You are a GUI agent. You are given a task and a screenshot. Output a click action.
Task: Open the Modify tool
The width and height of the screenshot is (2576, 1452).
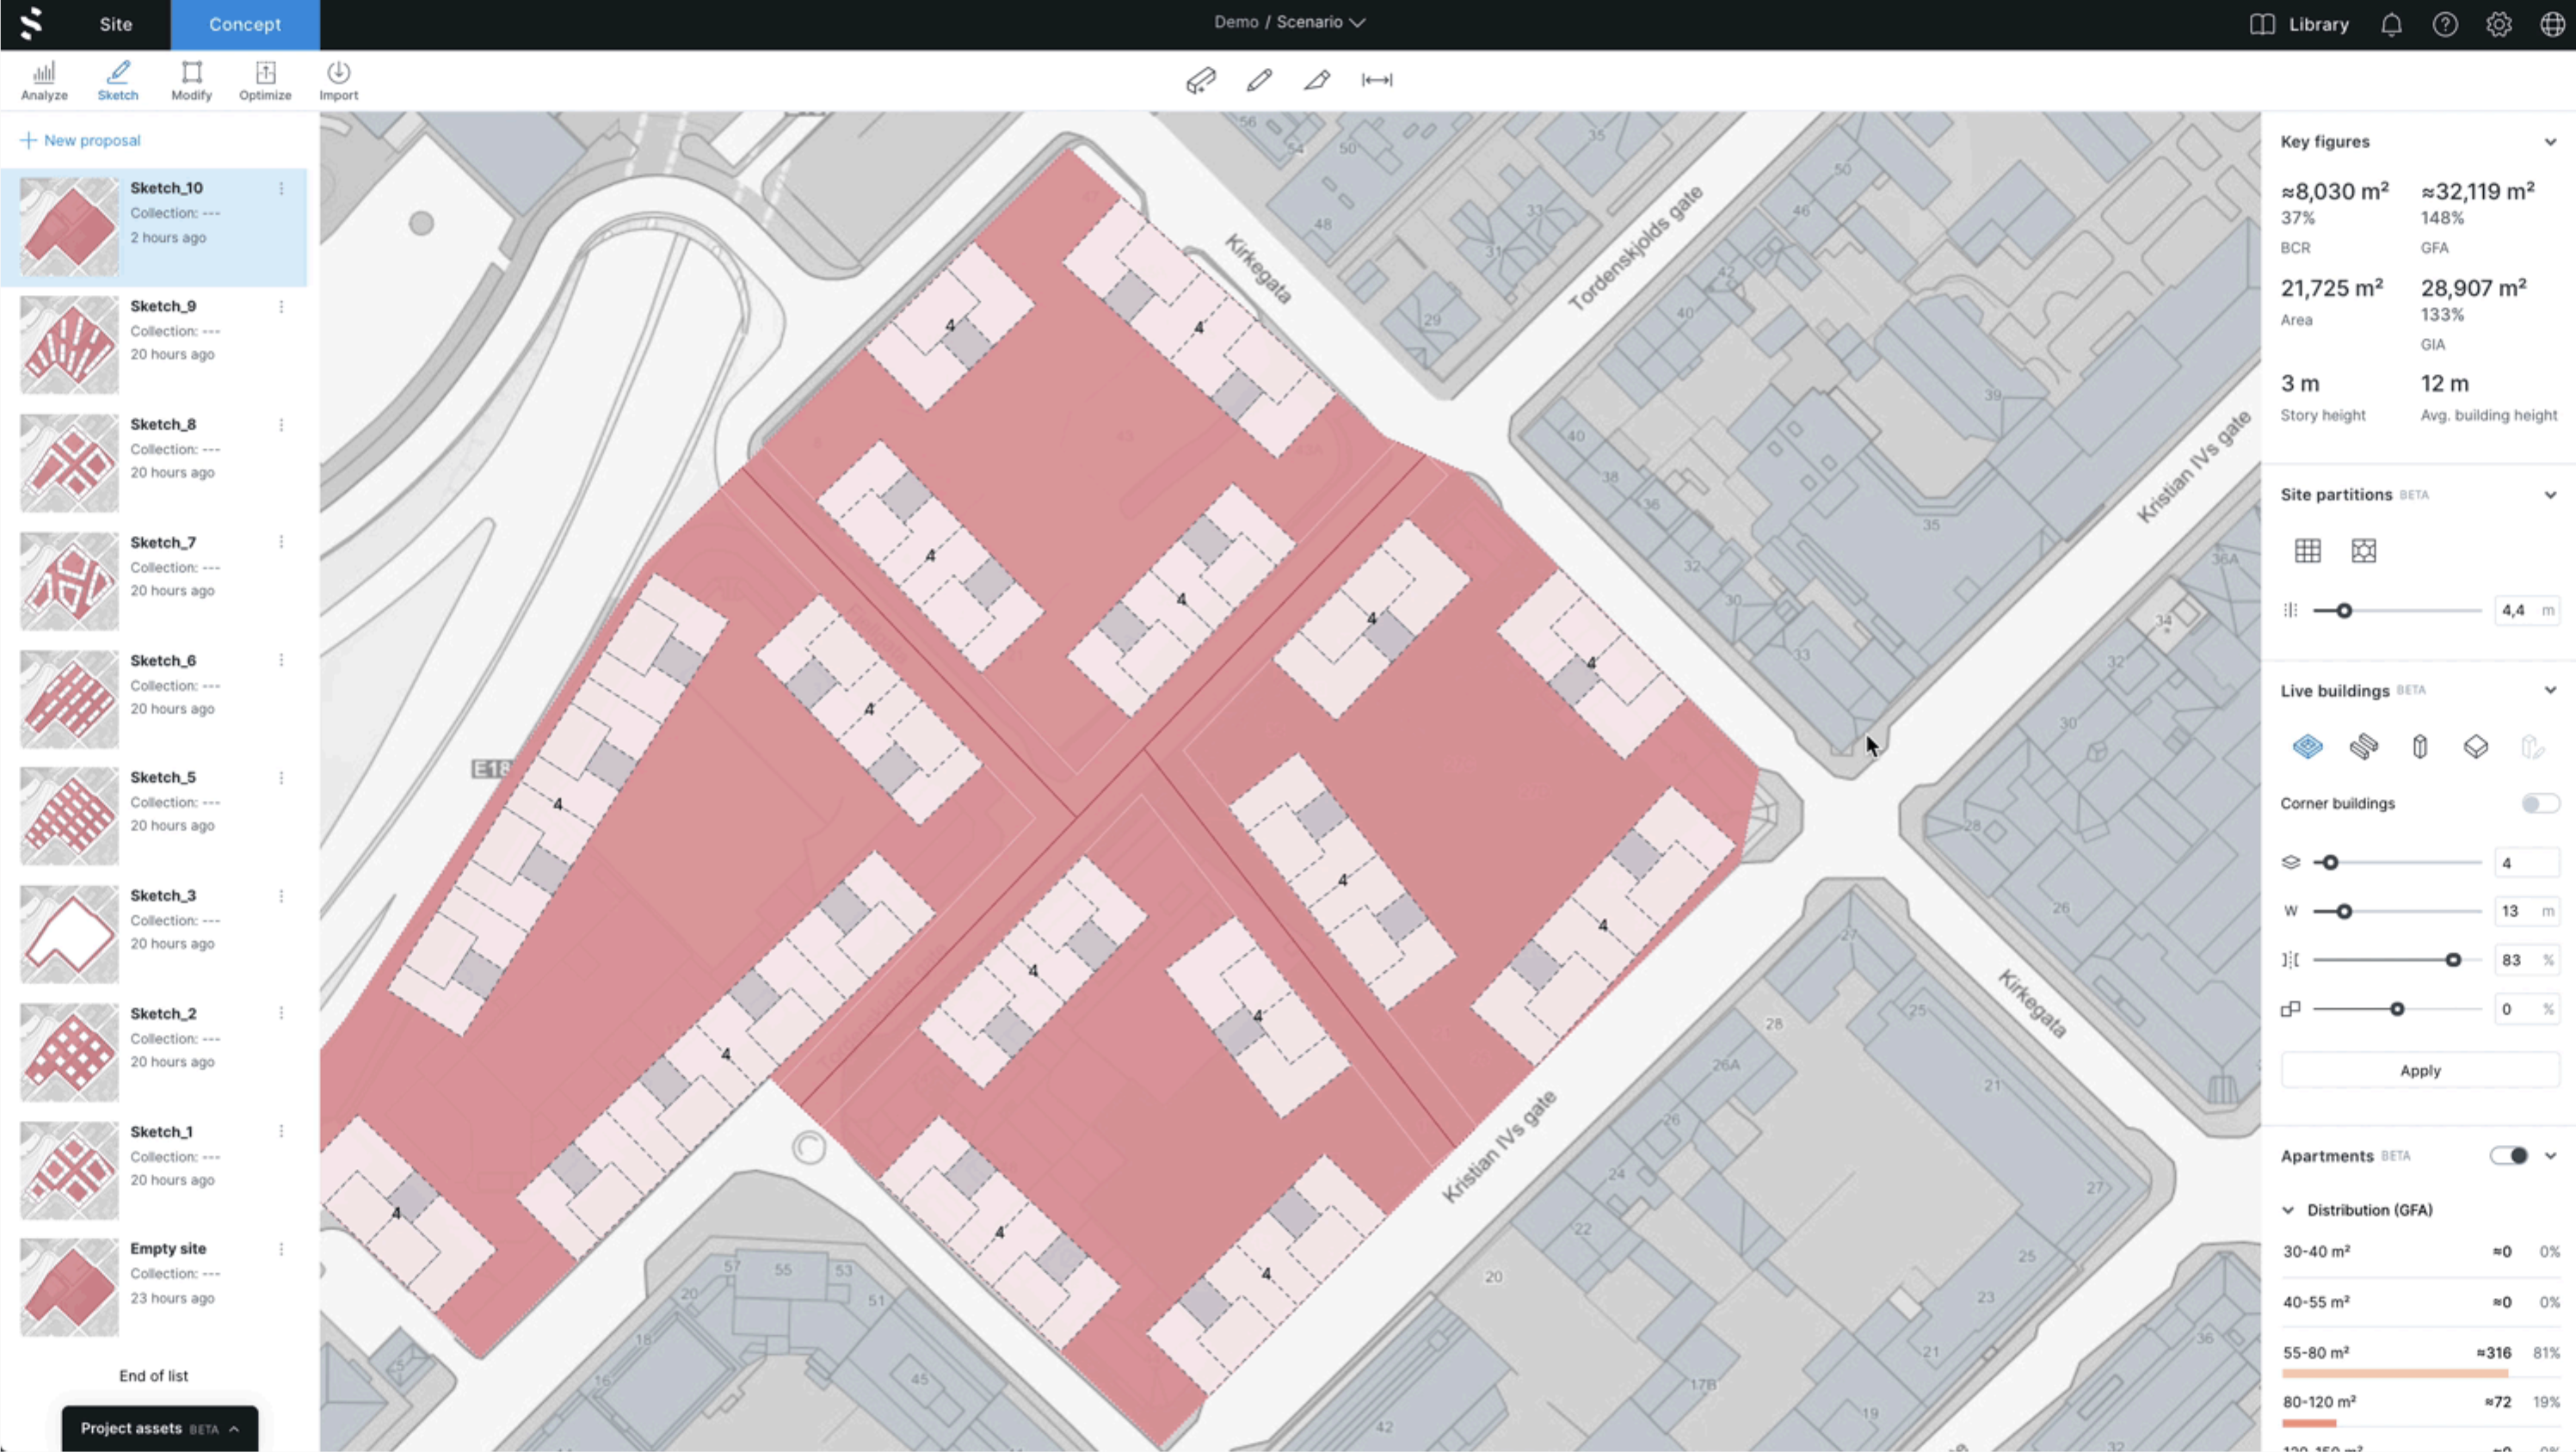[x=191, y=80]
